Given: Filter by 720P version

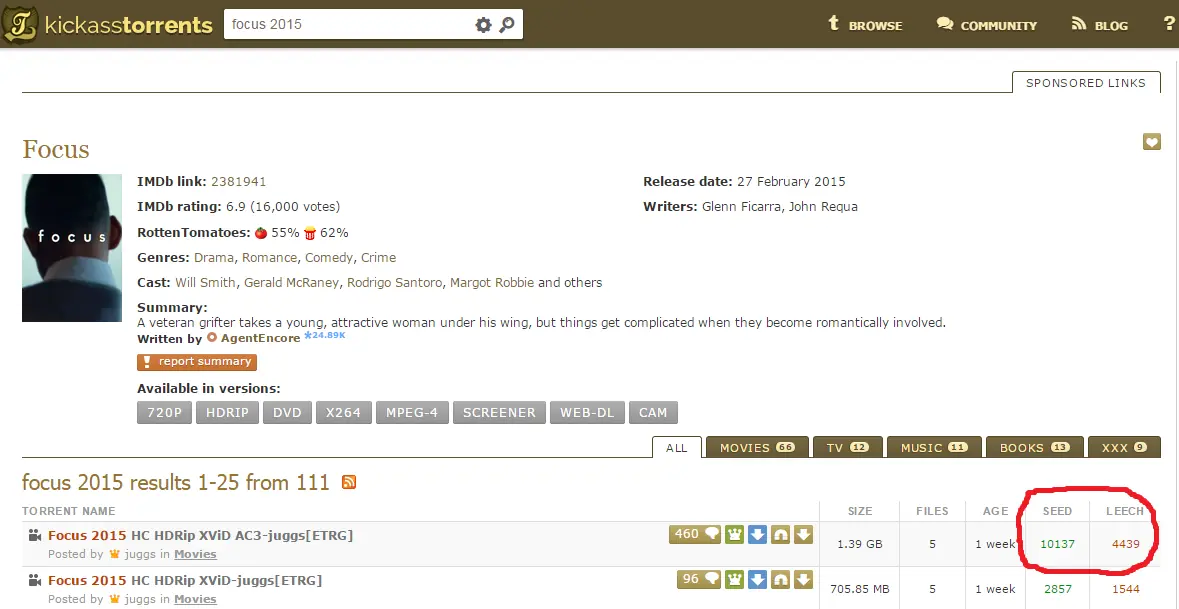Looking at the screenshot, I should click(164, 413).
